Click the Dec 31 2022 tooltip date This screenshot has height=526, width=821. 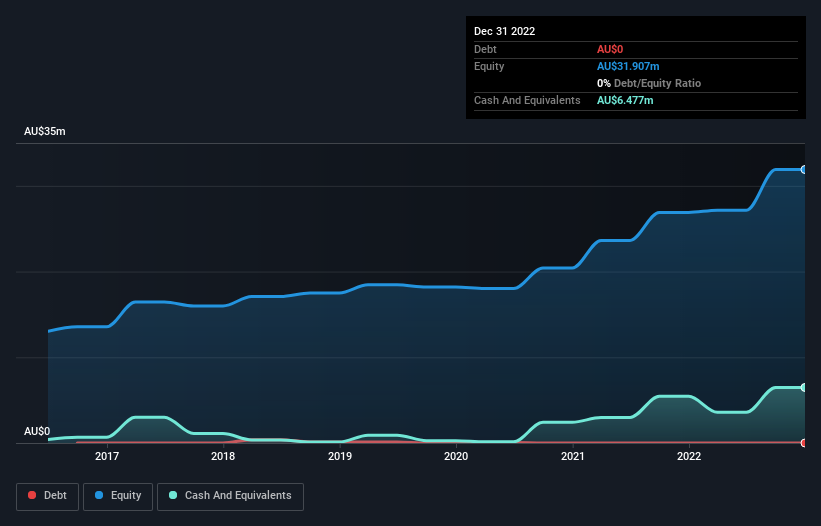504,31
